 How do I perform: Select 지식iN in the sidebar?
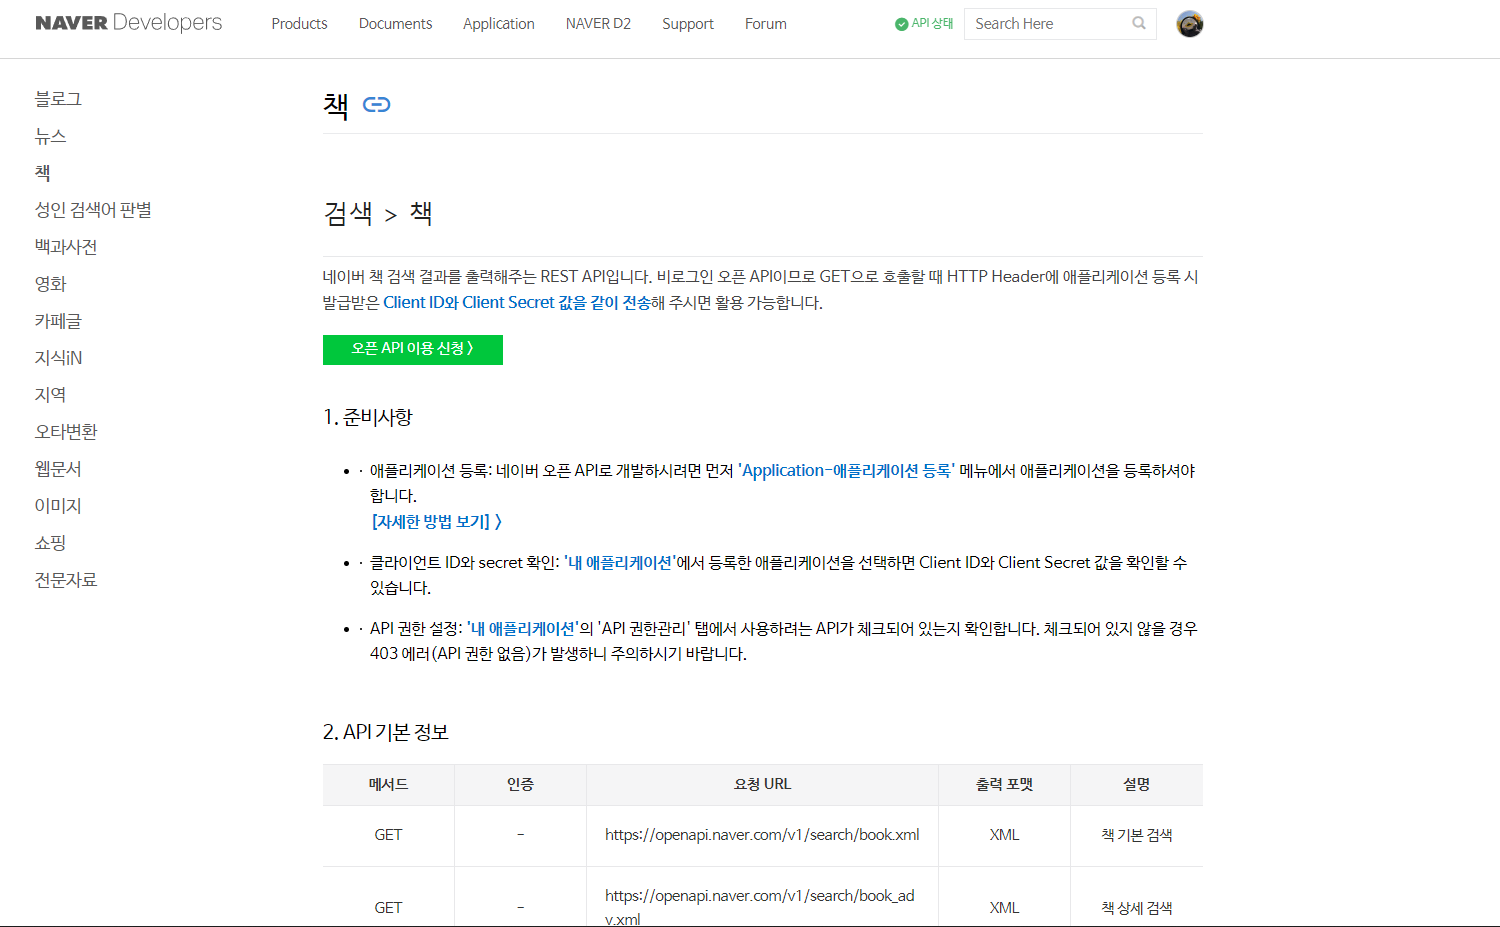(x=59, y=358)
